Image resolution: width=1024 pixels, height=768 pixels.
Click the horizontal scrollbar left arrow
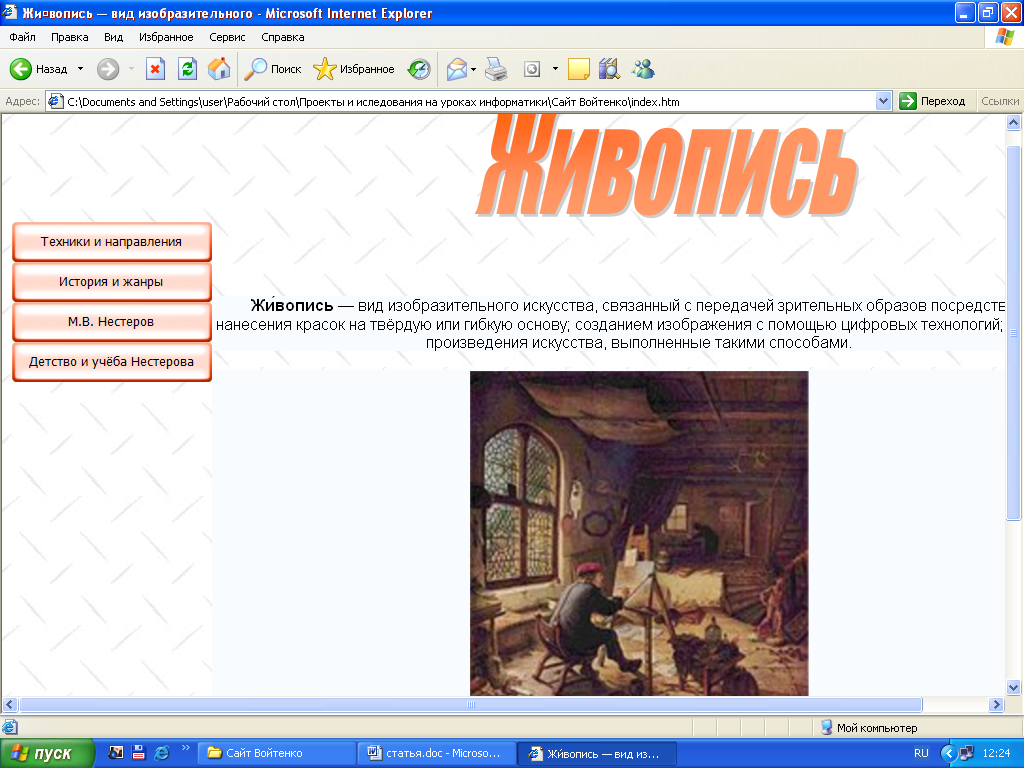tap(10, 705)
